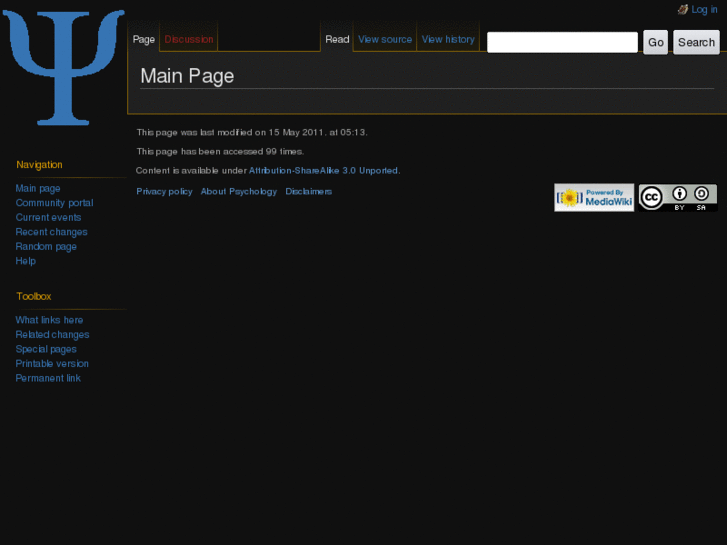Open the Community portal link
The width and height of the screenshot is (727, 545).
click(54, 203)
